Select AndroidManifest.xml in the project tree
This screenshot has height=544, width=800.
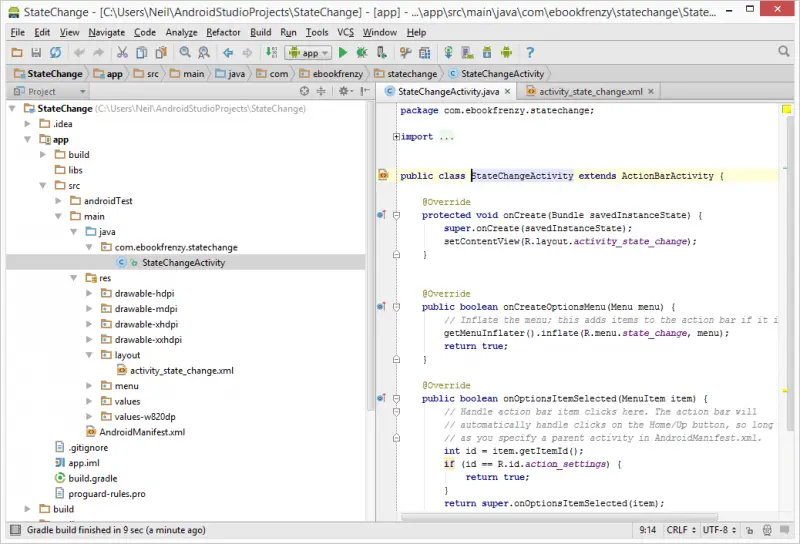[x=142, y=432]
